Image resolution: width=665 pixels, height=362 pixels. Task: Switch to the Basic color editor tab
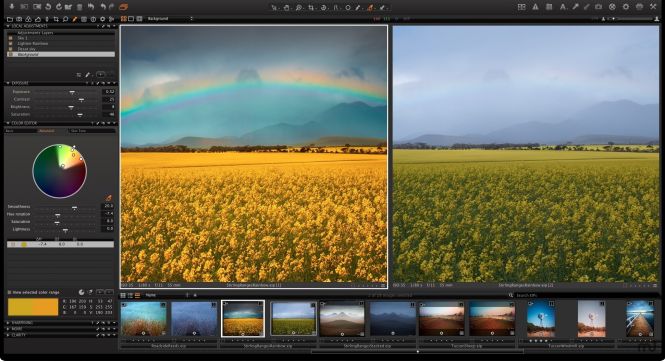click(20, 131)
